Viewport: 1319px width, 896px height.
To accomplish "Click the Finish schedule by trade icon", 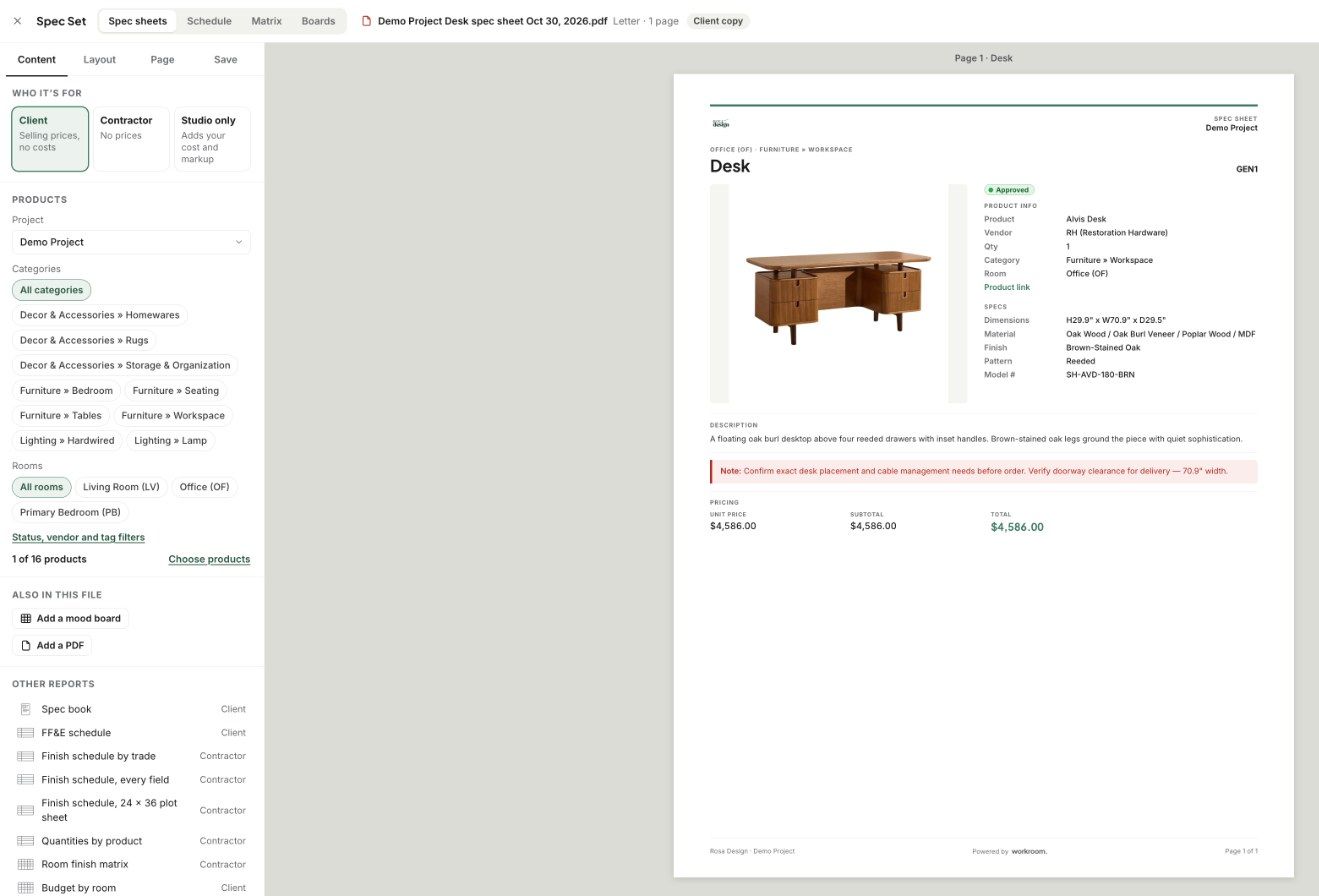I will (26, 756).
